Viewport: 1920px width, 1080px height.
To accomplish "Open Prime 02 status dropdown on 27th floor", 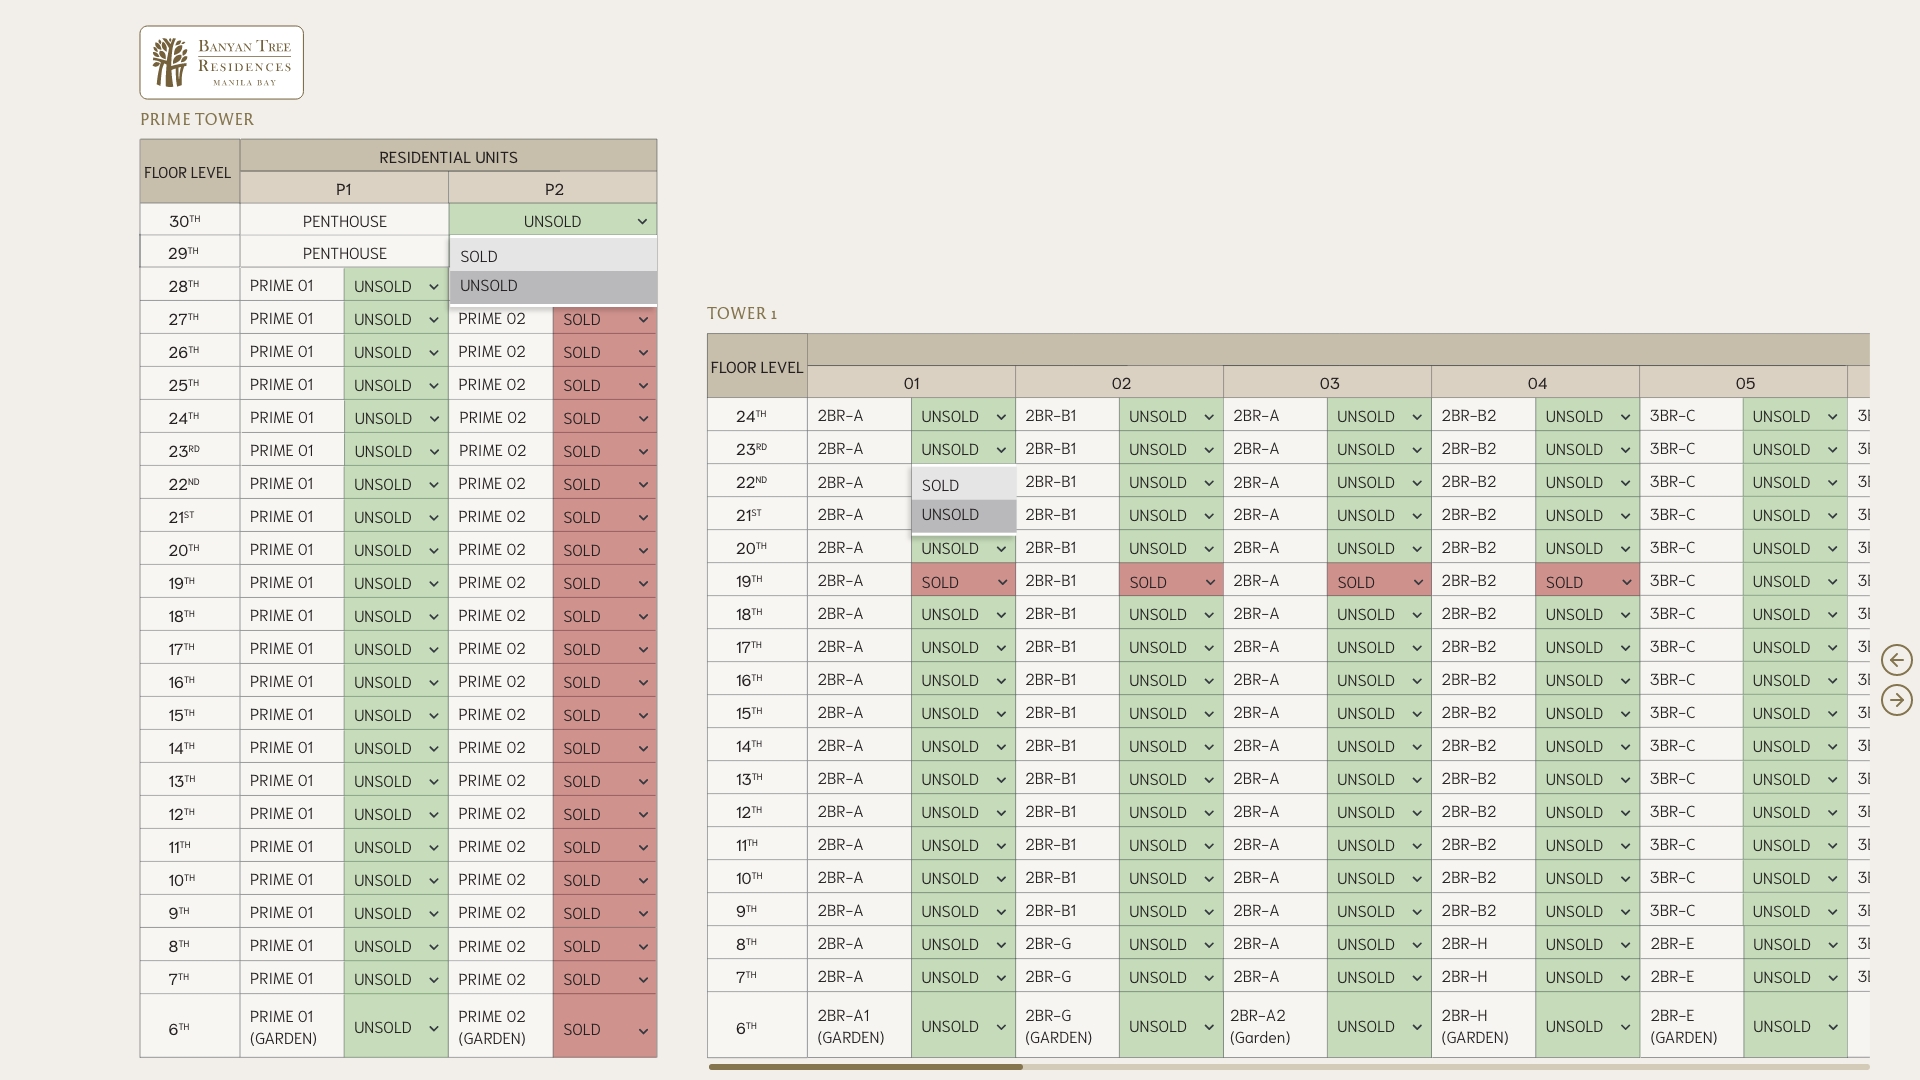I will [x=604, y=319].
